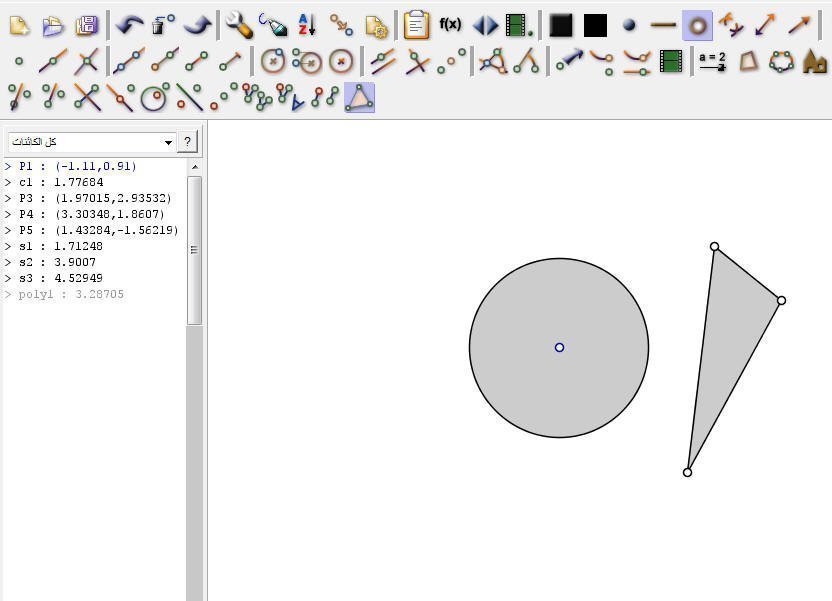Save the construction with floppy disk icon
Viewport: 832px width, 601px height.
pos(86,25)
